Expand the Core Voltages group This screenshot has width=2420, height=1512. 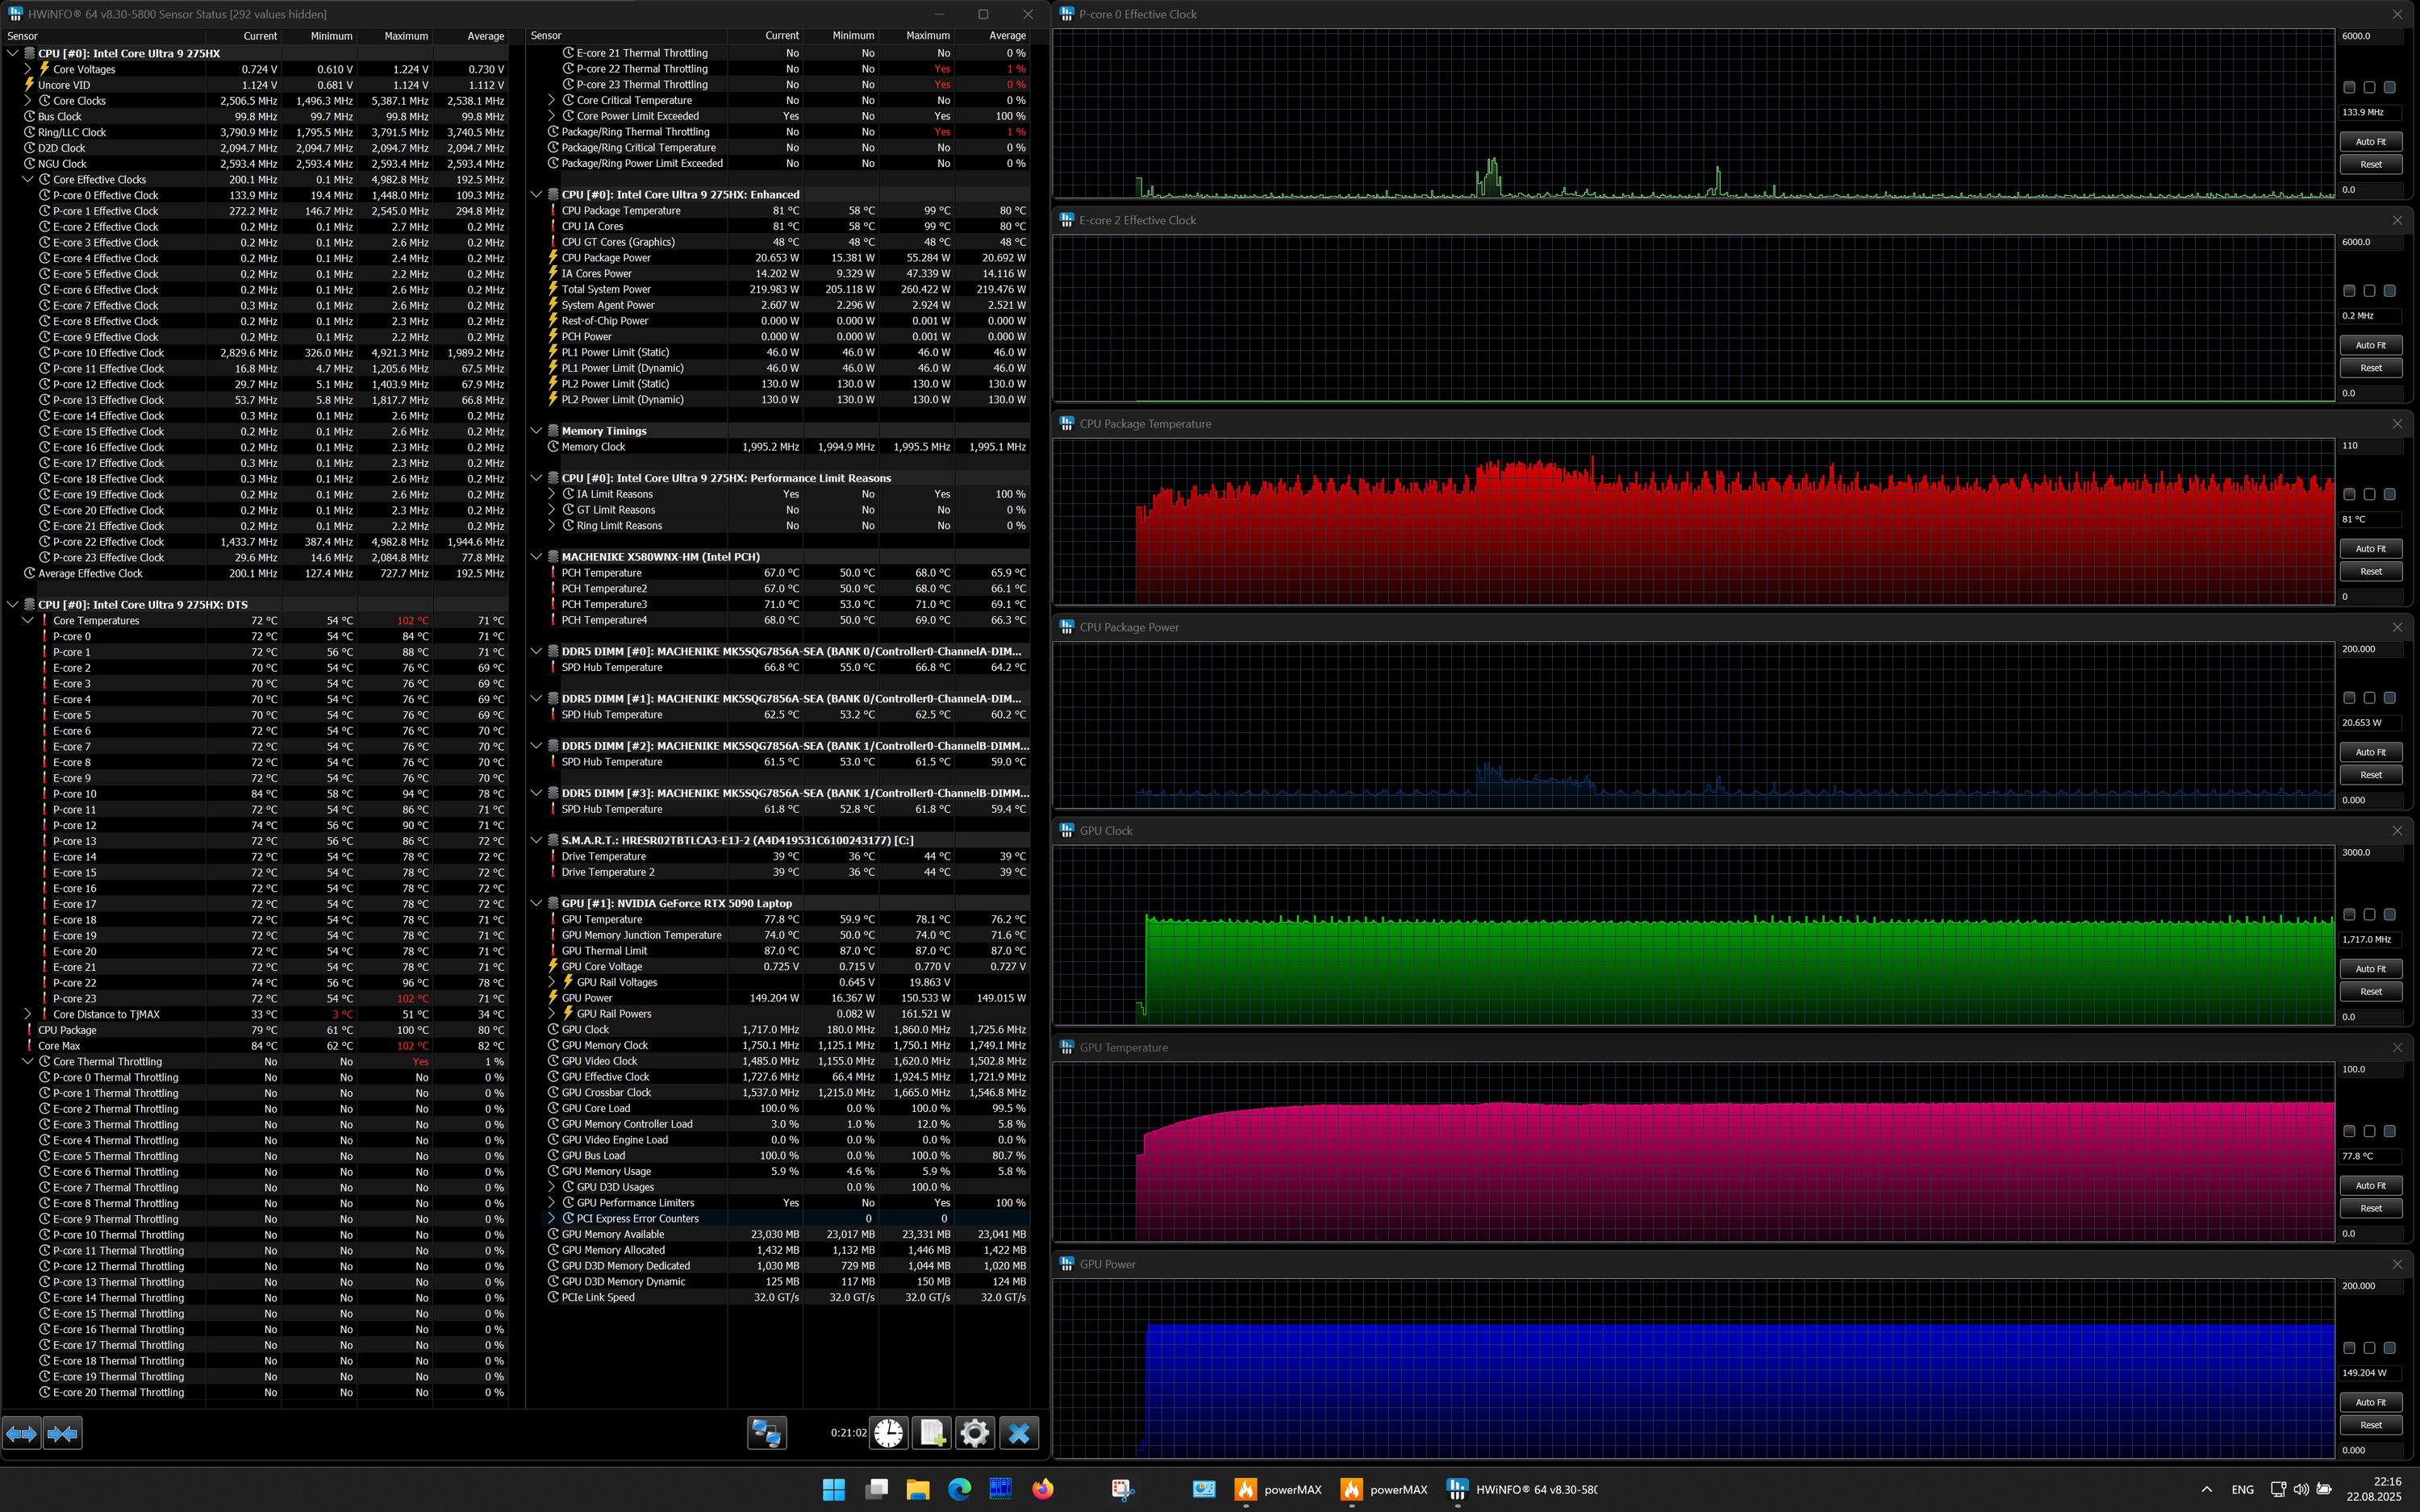[x=28, y=69]
